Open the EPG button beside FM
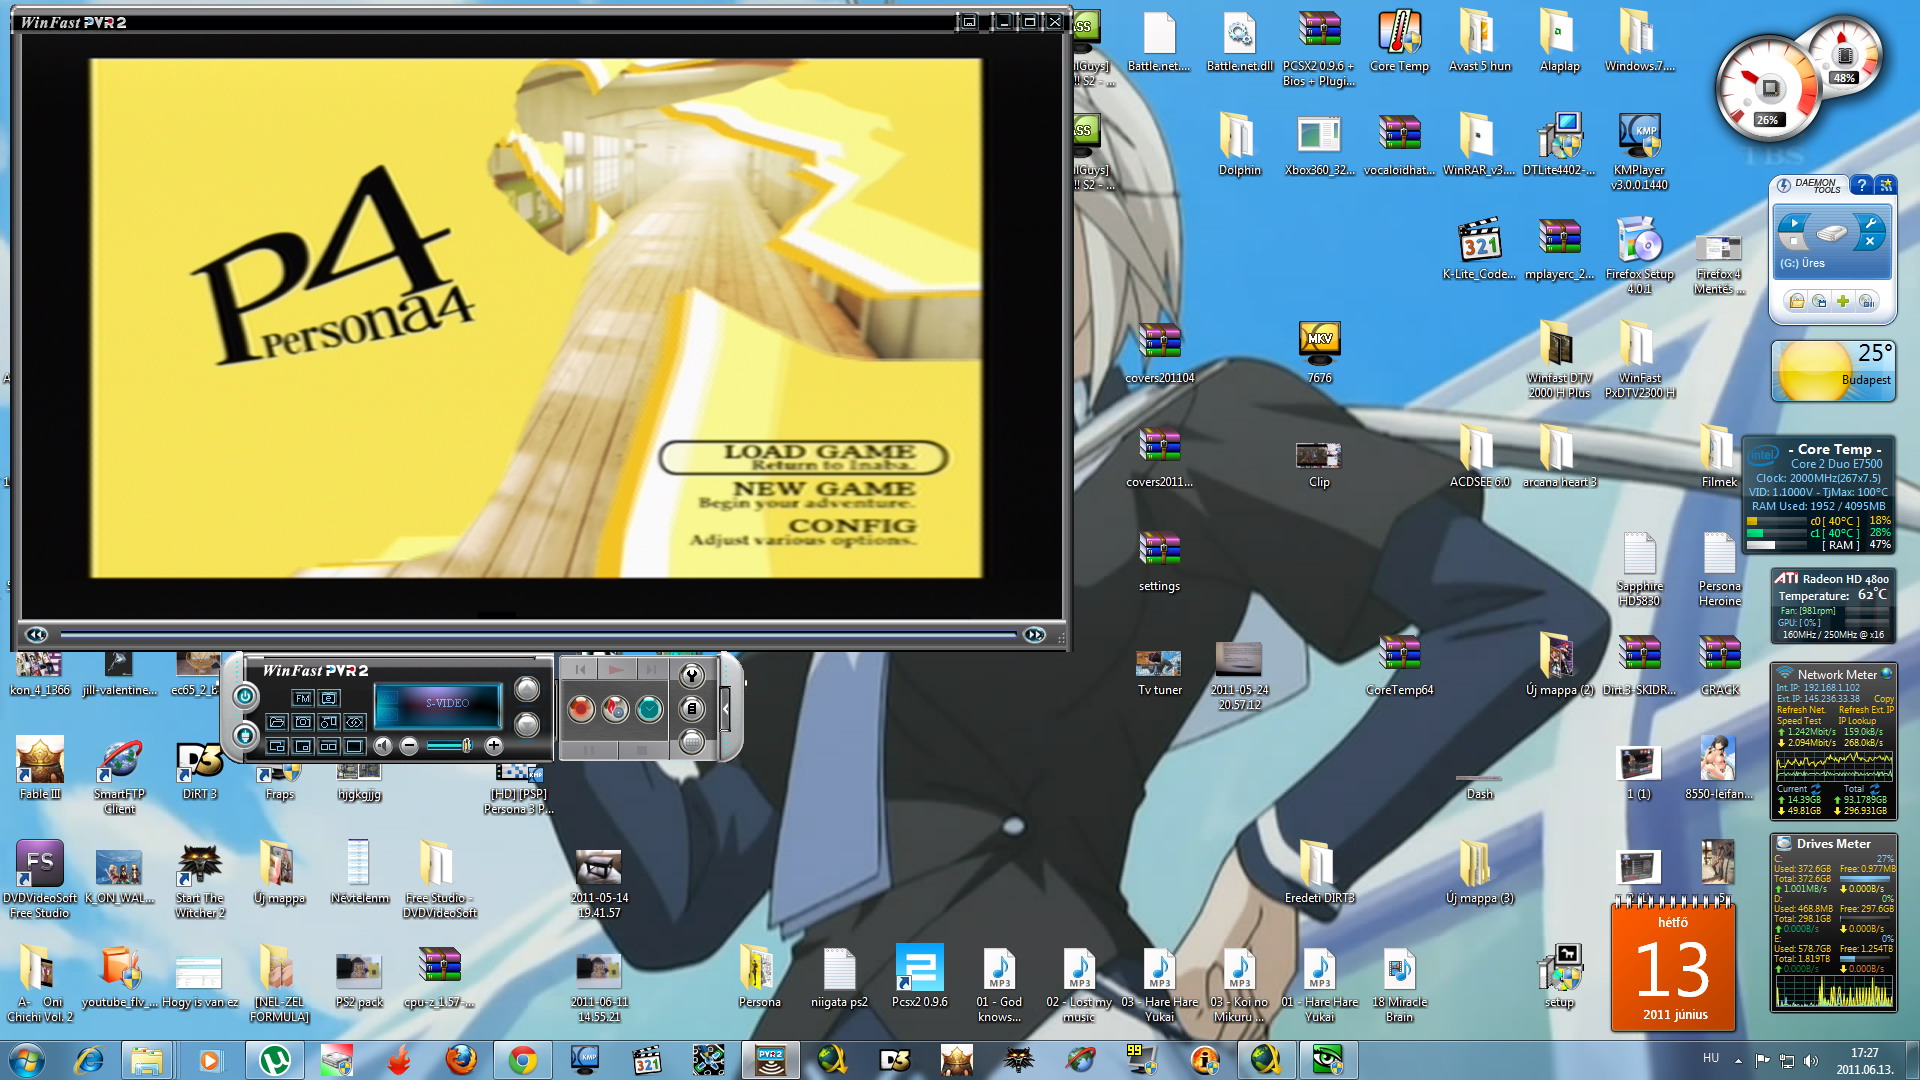Viewport: 1920px width, 1080px height. (329, 698)
